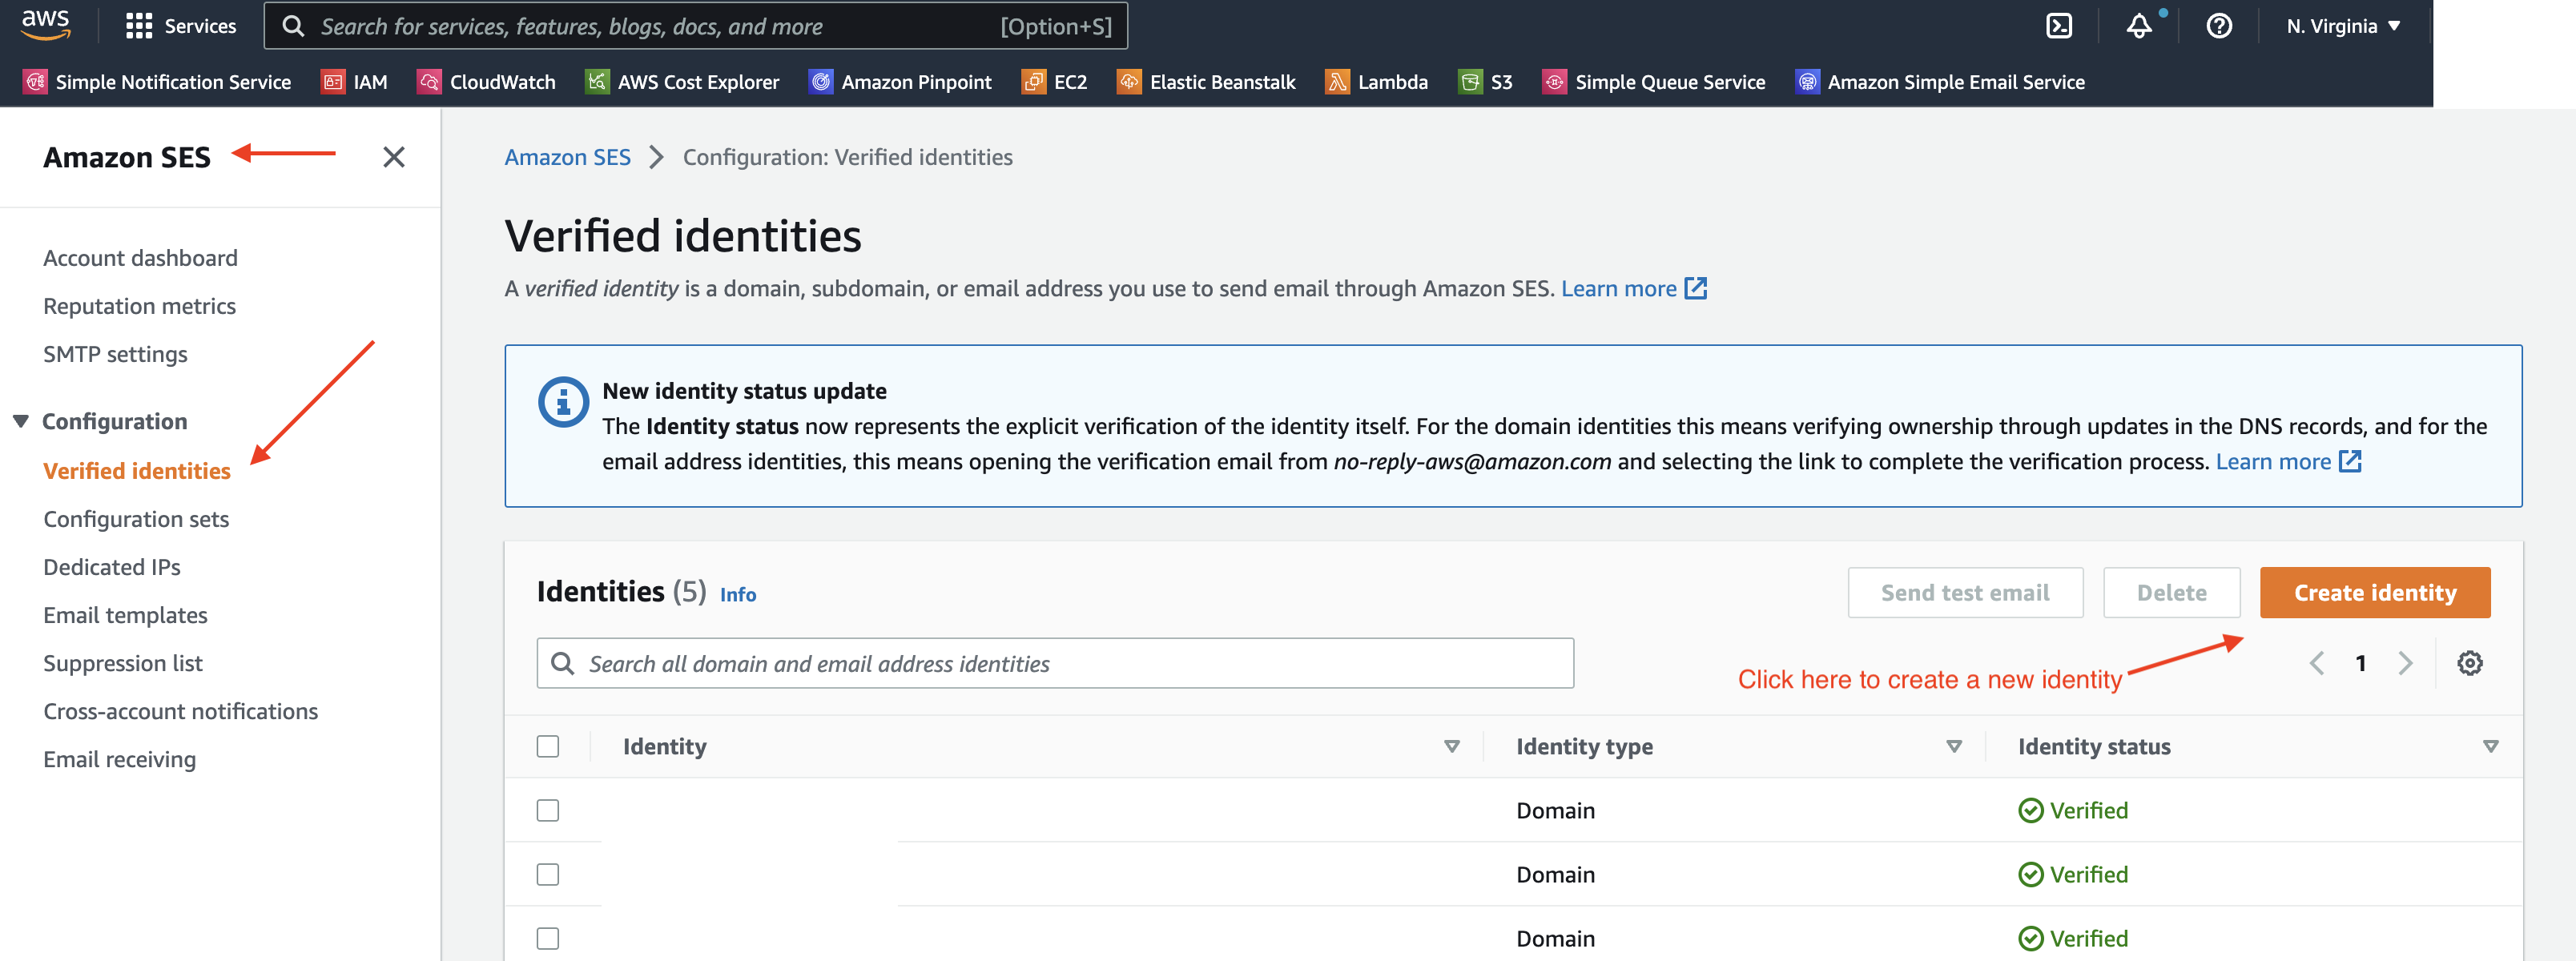Click Send test email button
2576x961 pixels.
tap(1965, 592)
